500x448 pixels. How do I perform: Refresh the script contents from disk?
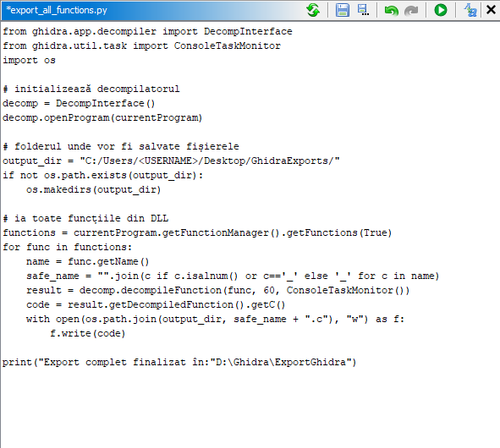[313, 10]
